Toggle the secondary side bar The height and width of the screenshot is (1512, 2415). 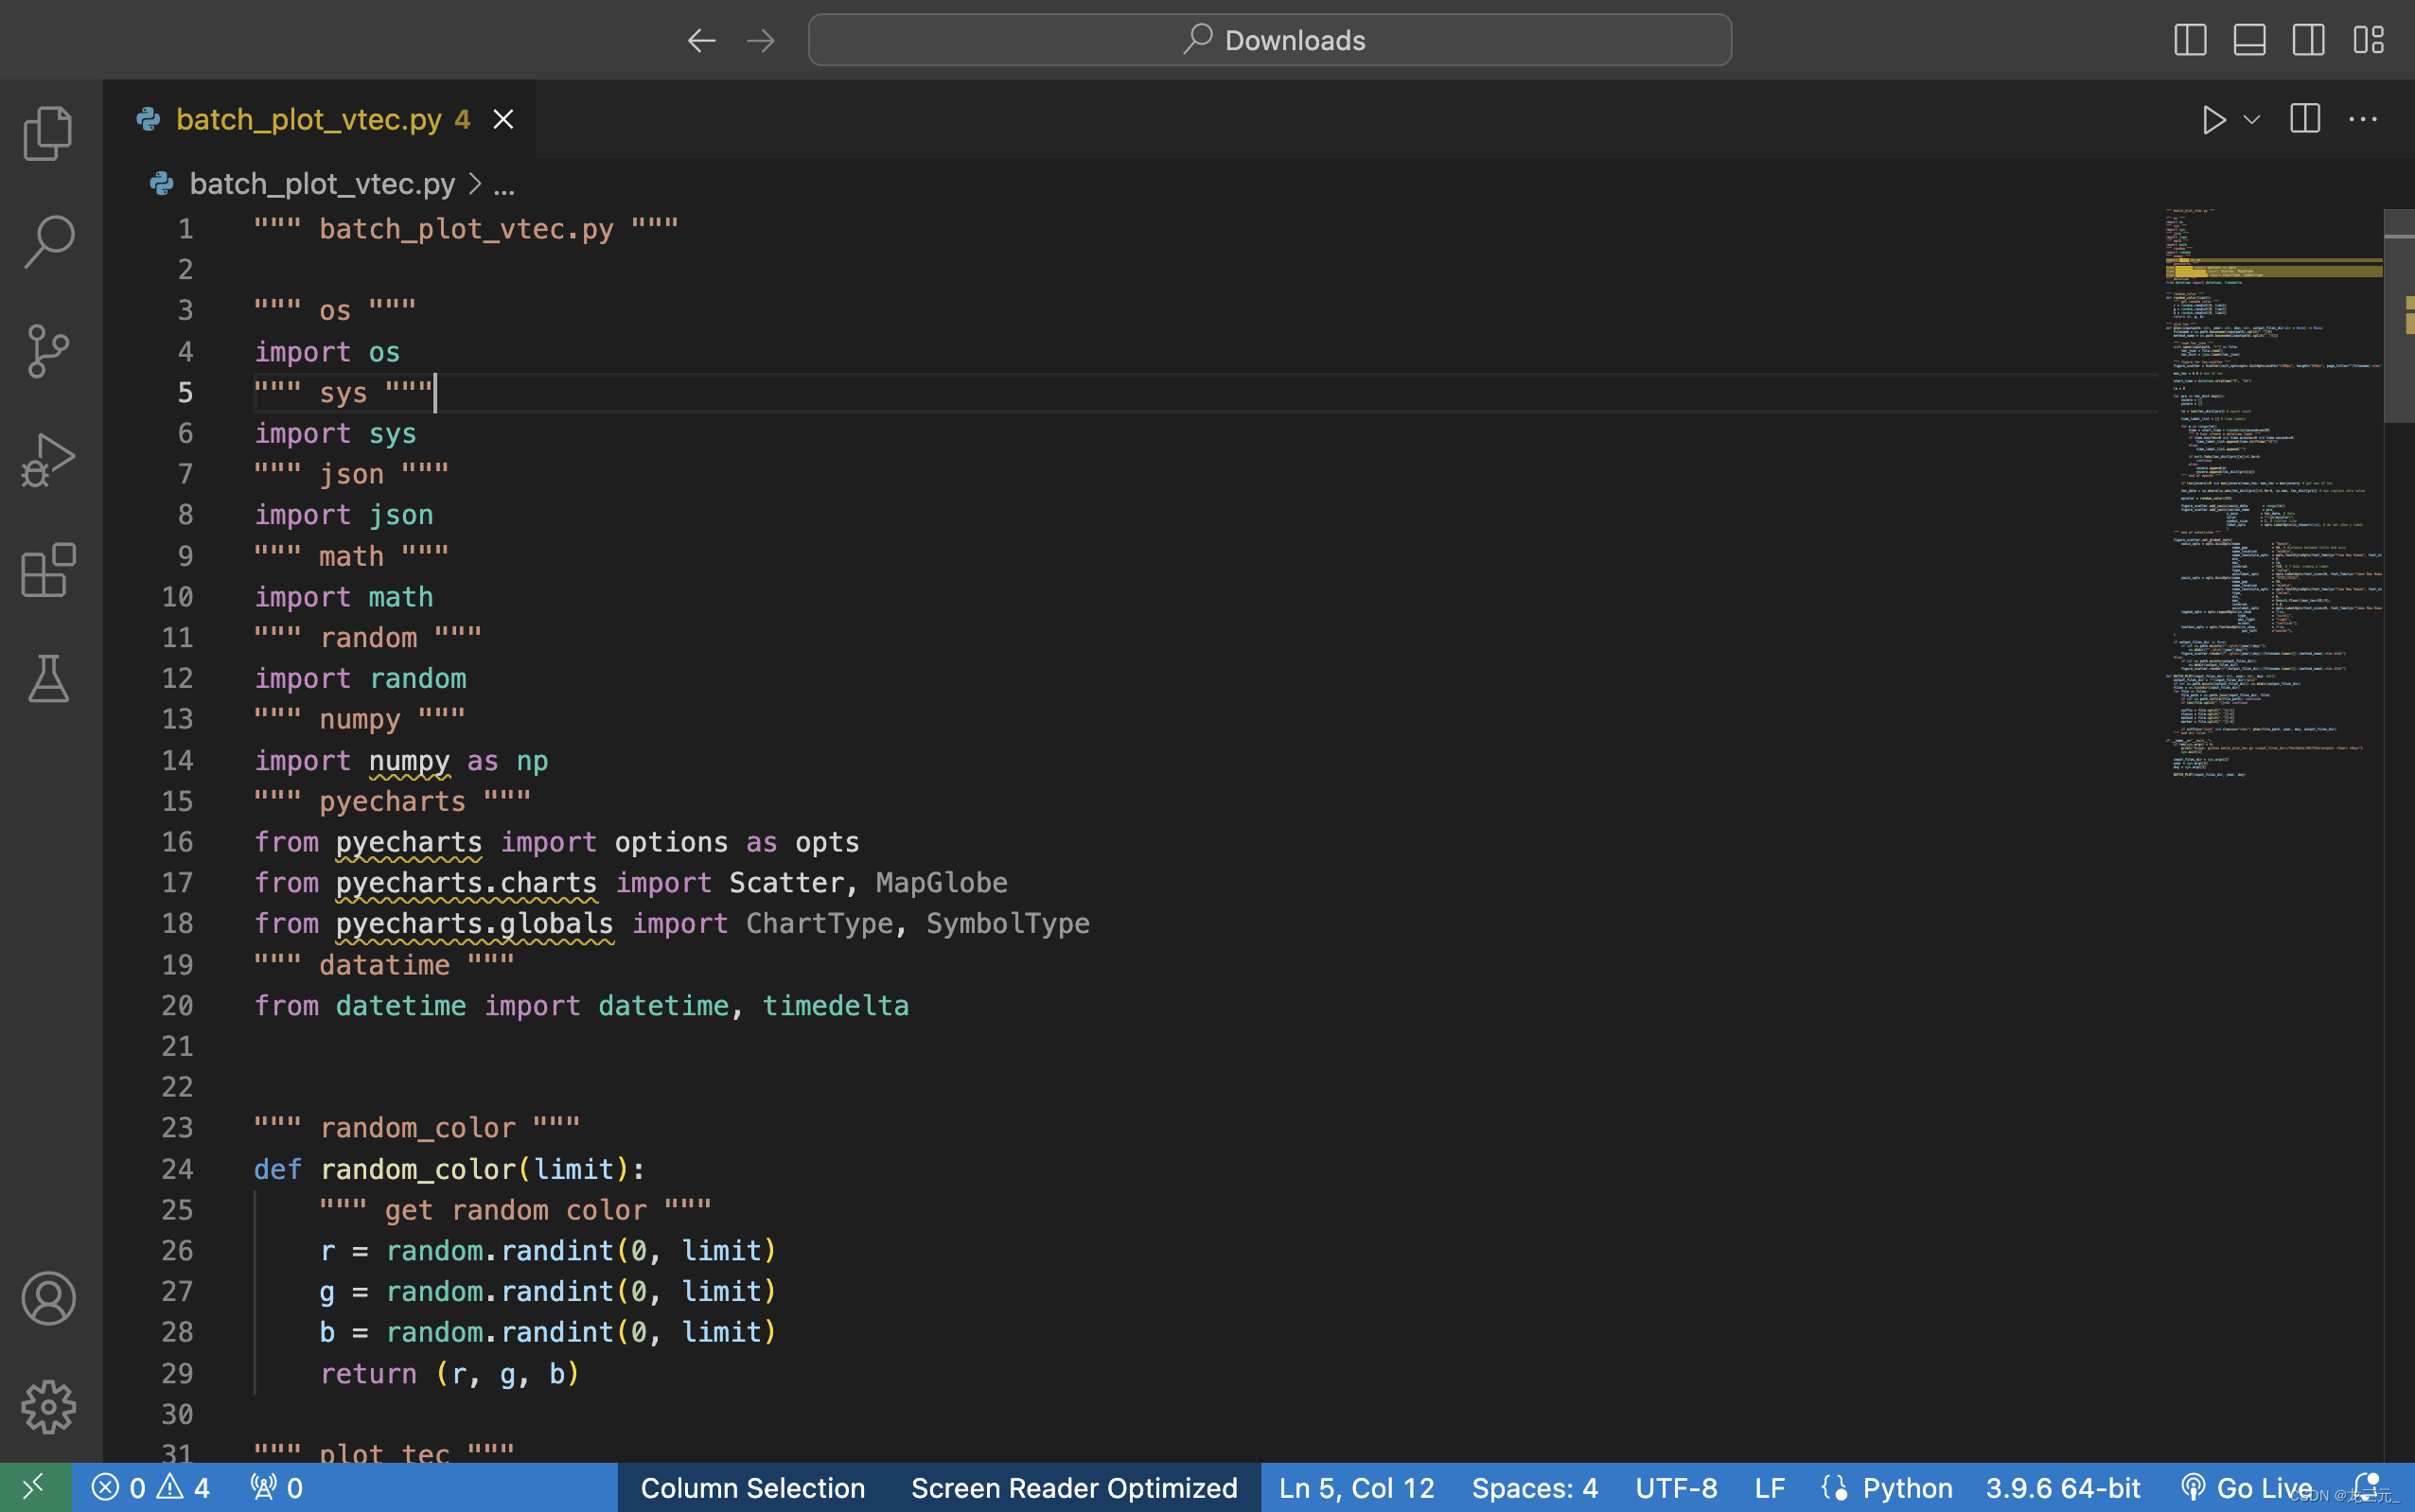click(x=2308, y=40)
